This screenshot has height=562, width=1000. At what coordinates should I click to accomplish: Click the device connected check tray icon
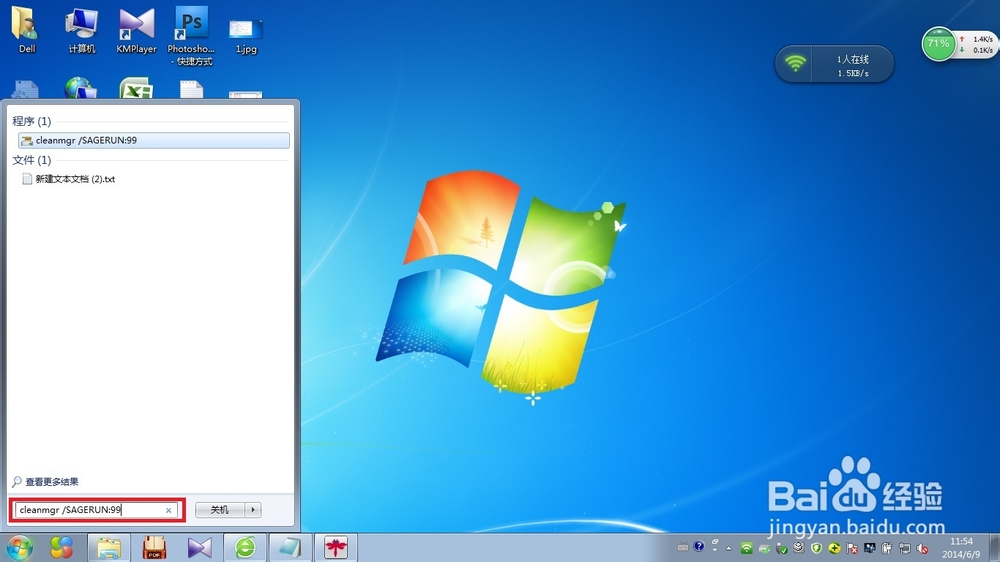pyautogui.click(x=764, y=548)
